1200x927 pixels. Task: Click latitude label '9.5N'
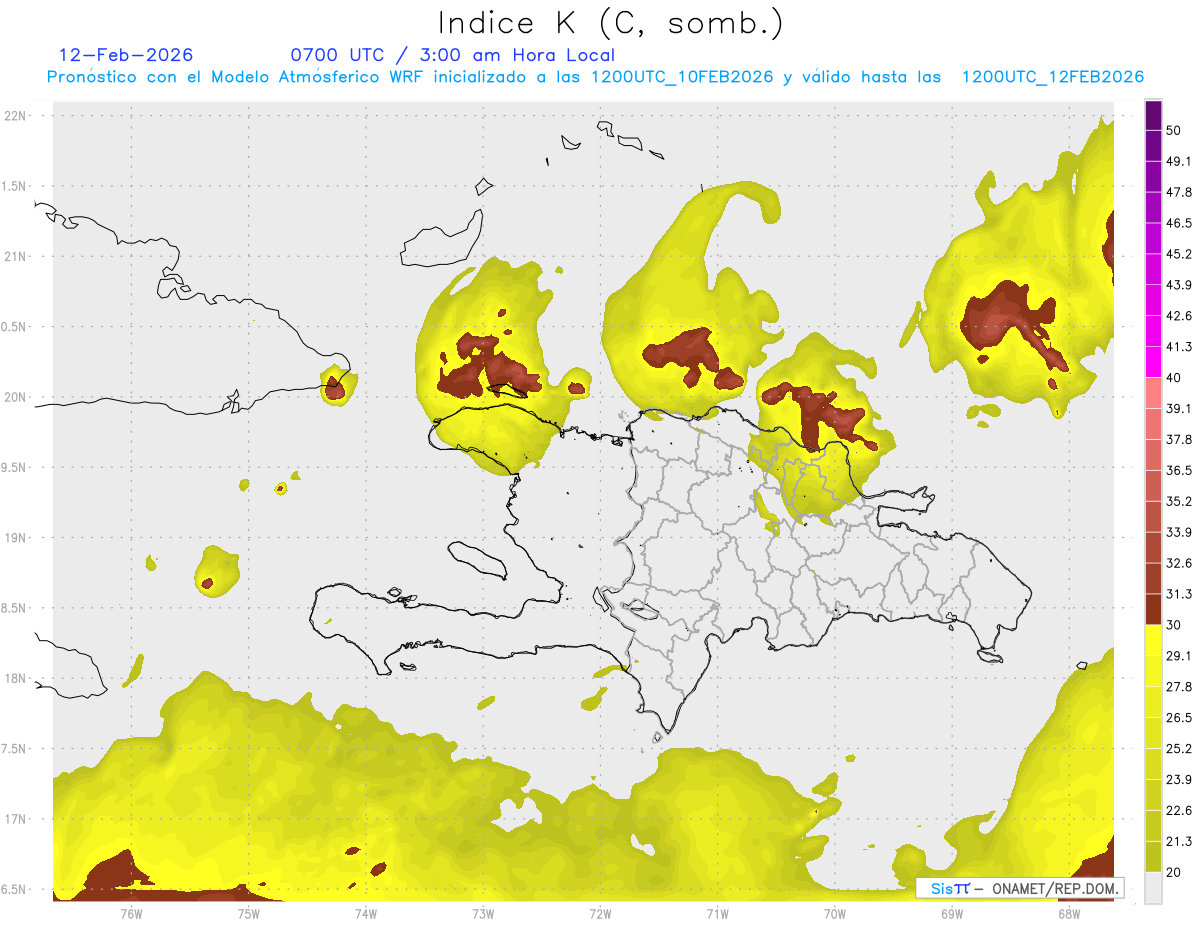tap(15, 467)
